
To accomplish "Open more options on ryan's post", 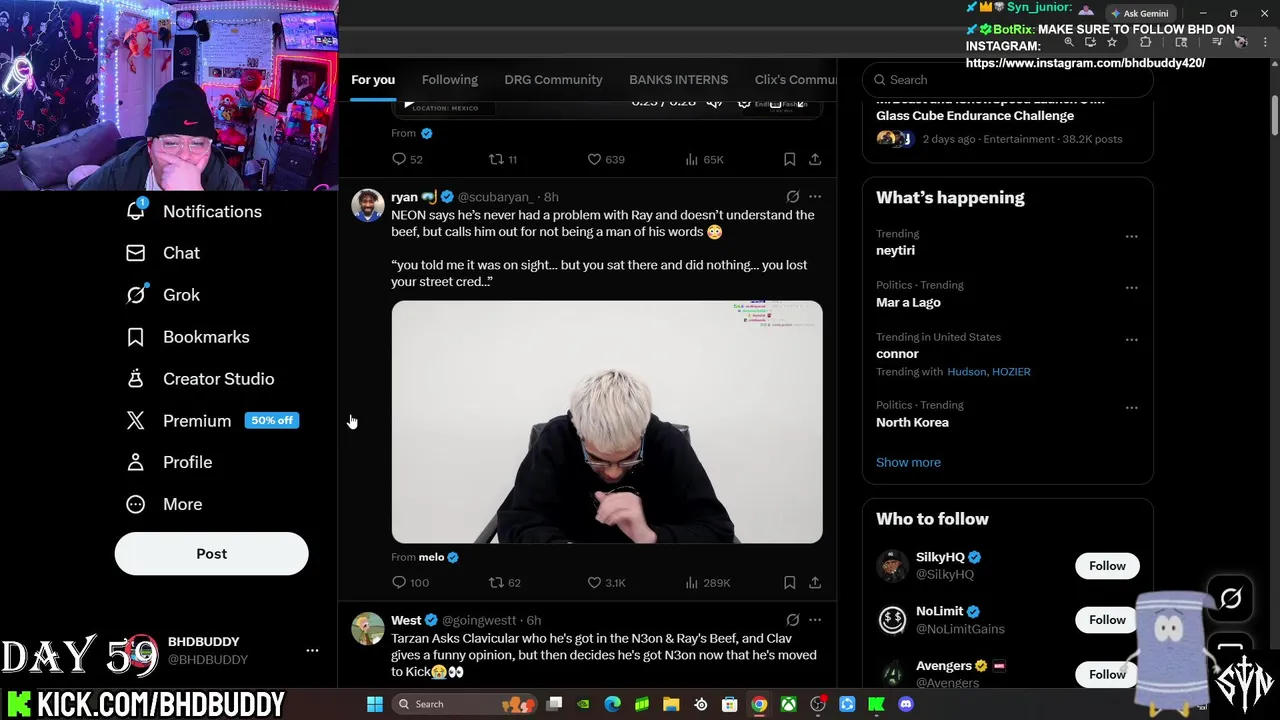I will [815, 197].
